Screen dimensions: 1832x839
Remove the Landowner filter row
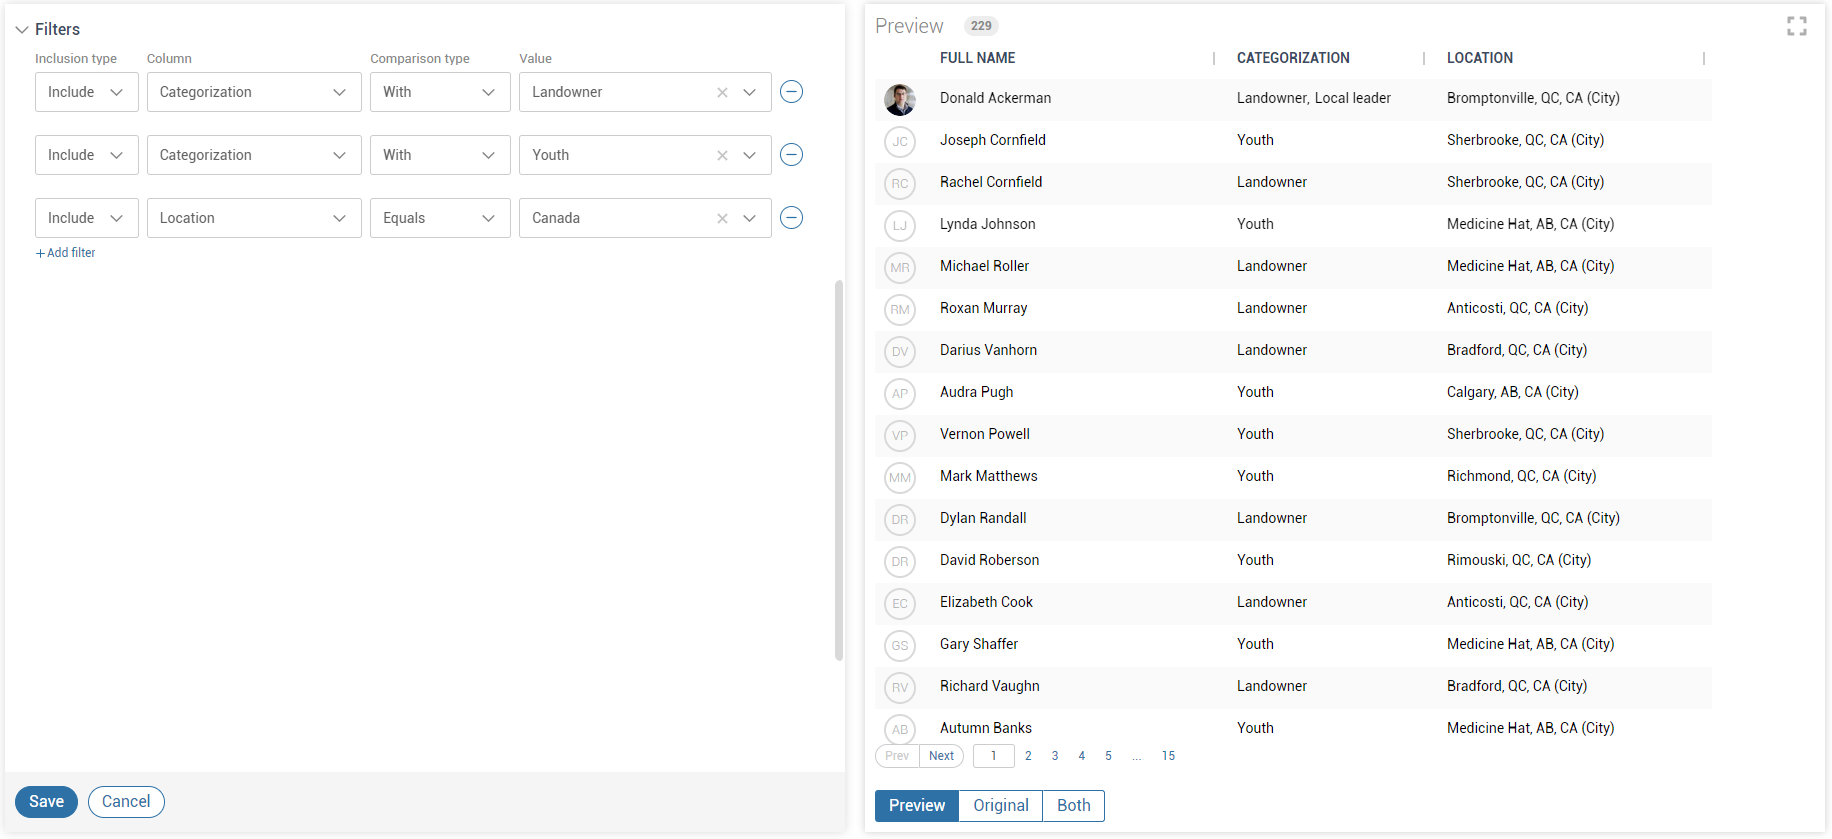point(791,92)
